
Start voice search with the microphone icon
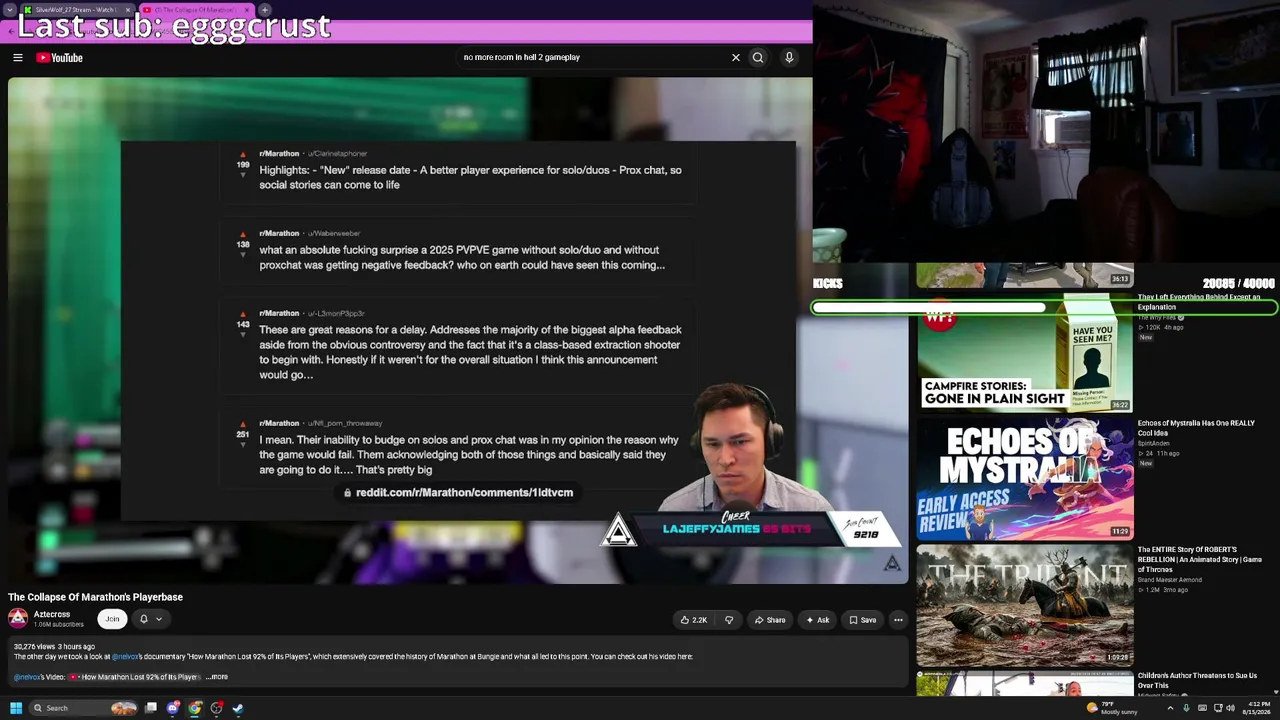point(789,58)
